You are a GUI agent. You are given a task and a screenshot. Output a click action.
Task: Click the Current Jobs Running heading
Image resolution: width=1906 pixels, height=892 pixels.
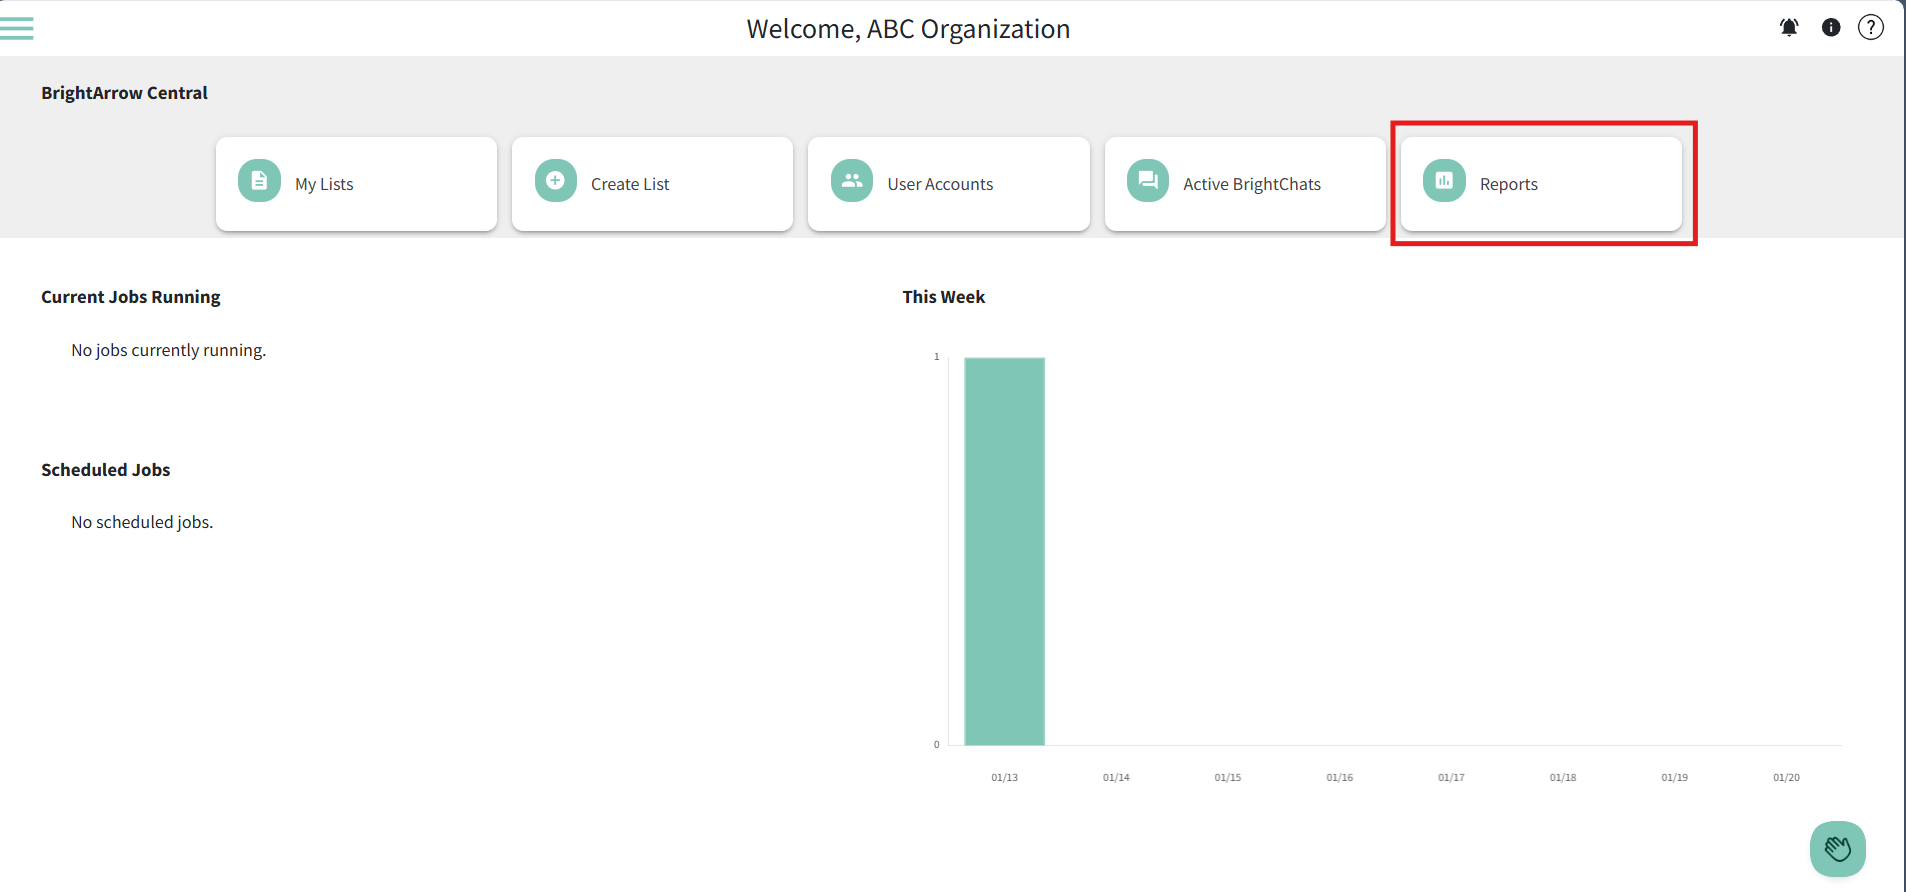click(x=131, y=297)
